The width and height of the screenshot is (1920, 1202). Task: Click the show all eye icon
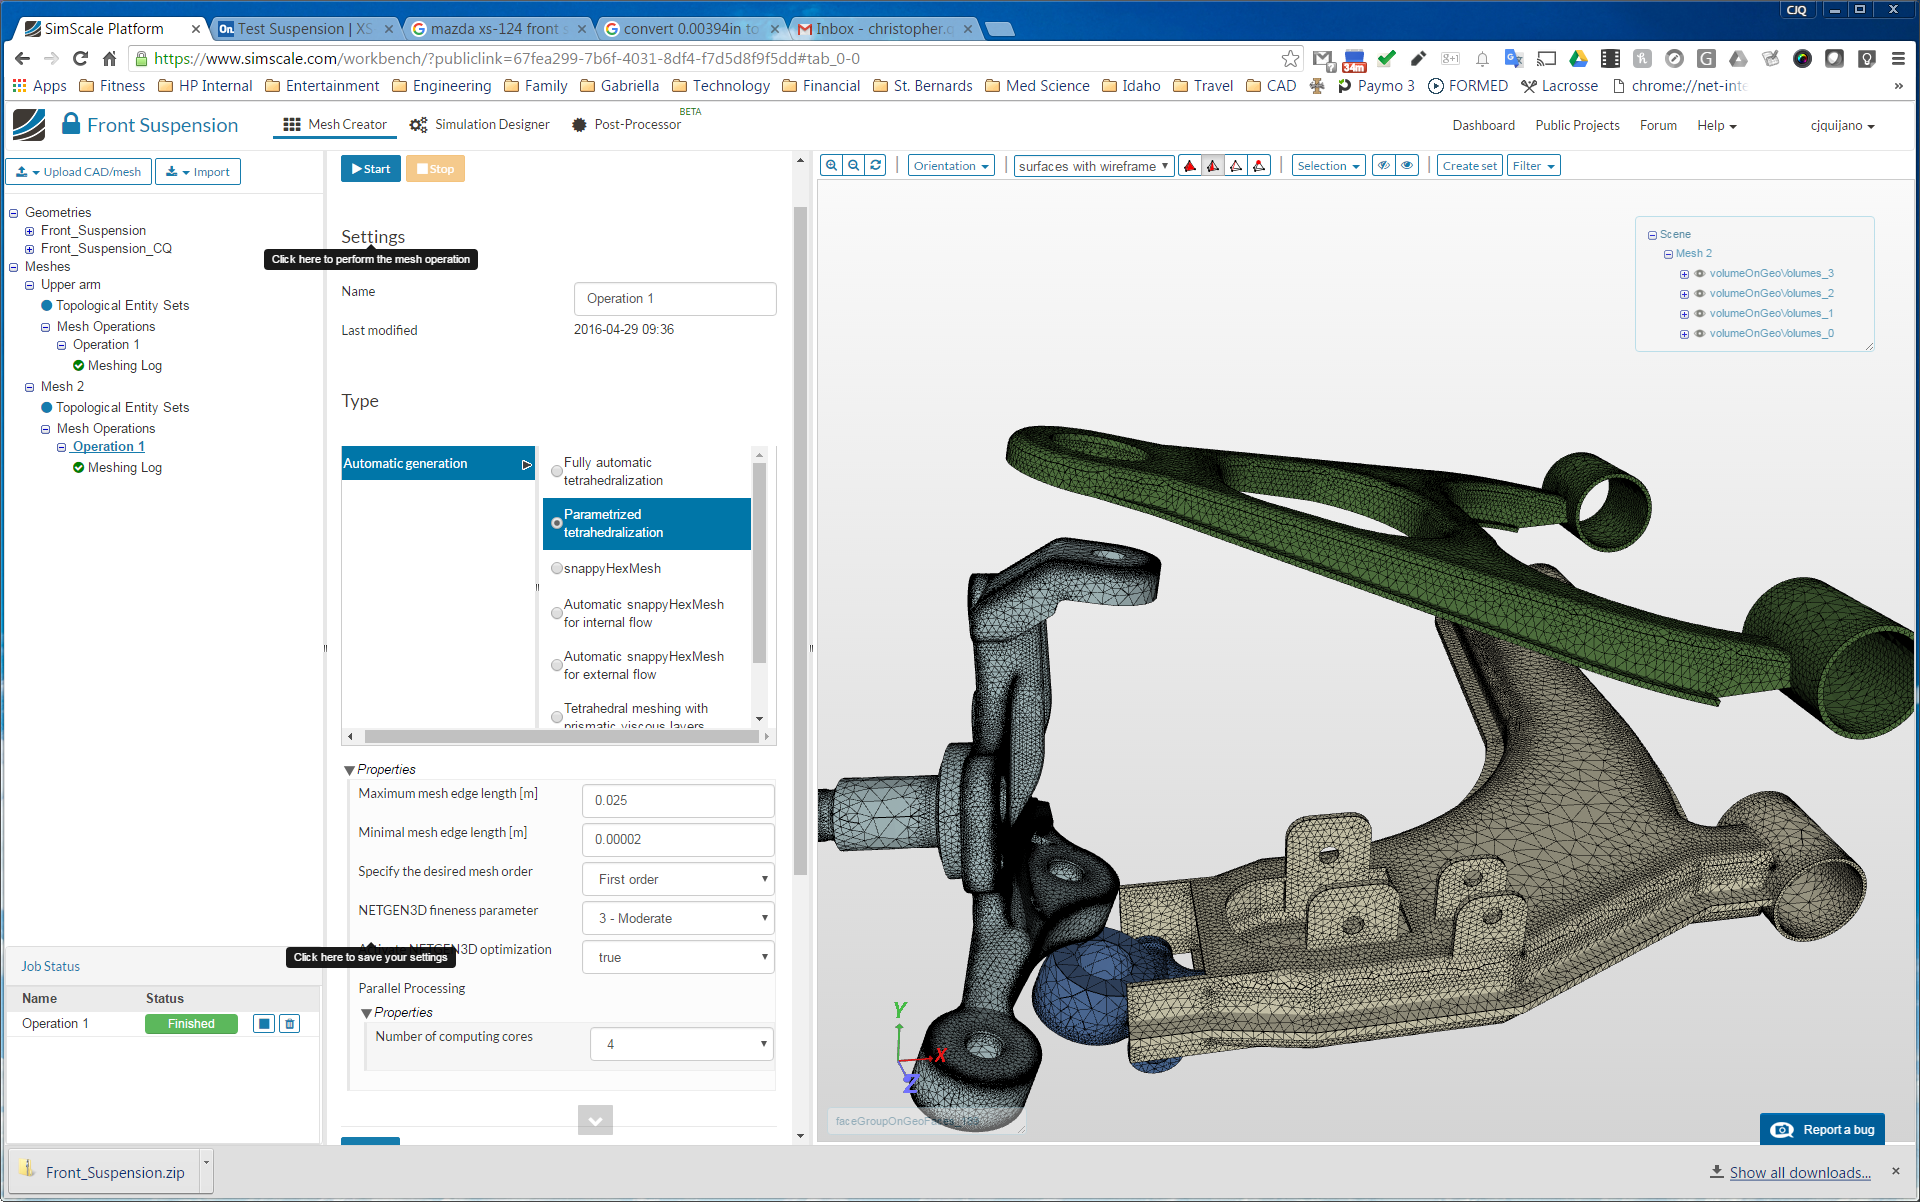coord(1407,166)
